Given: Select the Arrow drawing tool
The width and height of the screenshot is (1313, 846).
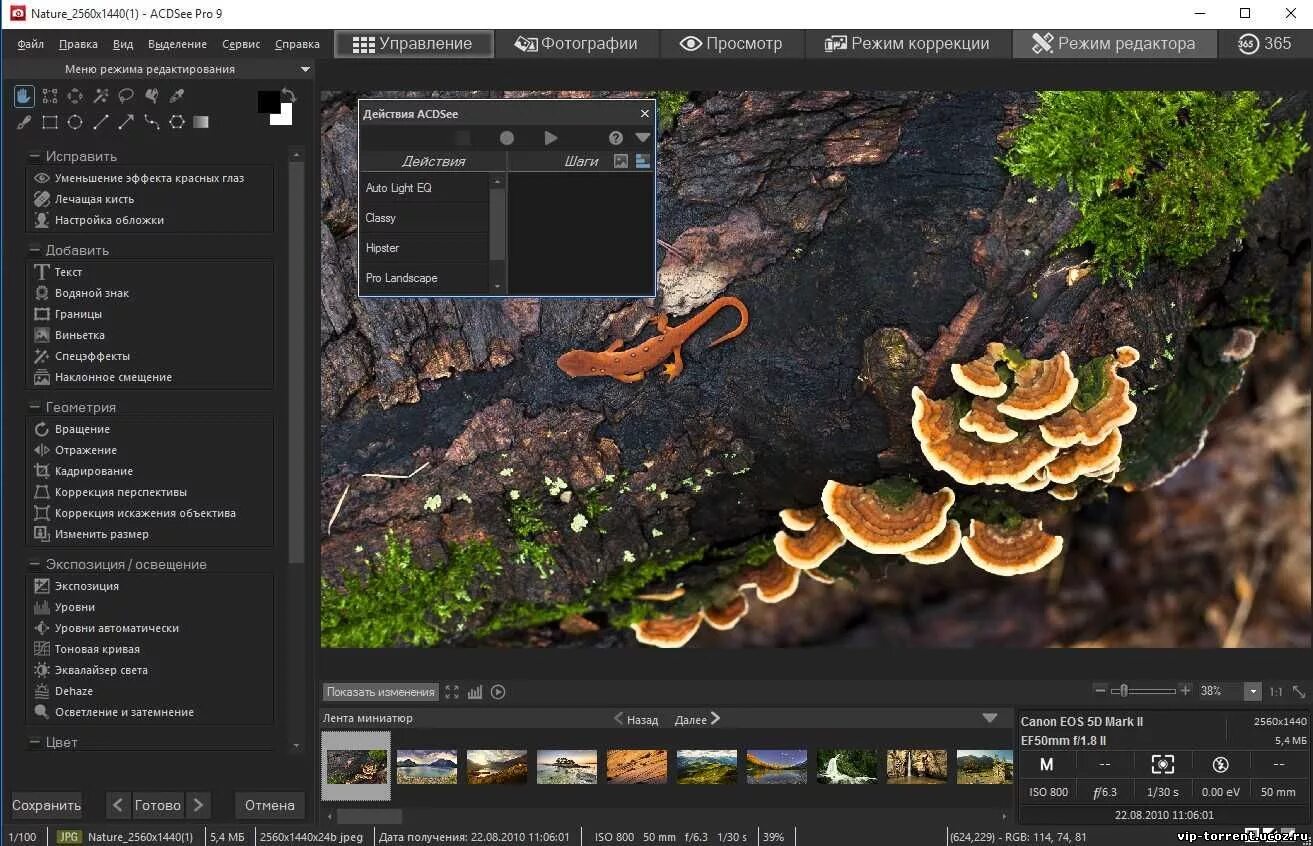Looking at the screenshot, I should click(126, 122).
